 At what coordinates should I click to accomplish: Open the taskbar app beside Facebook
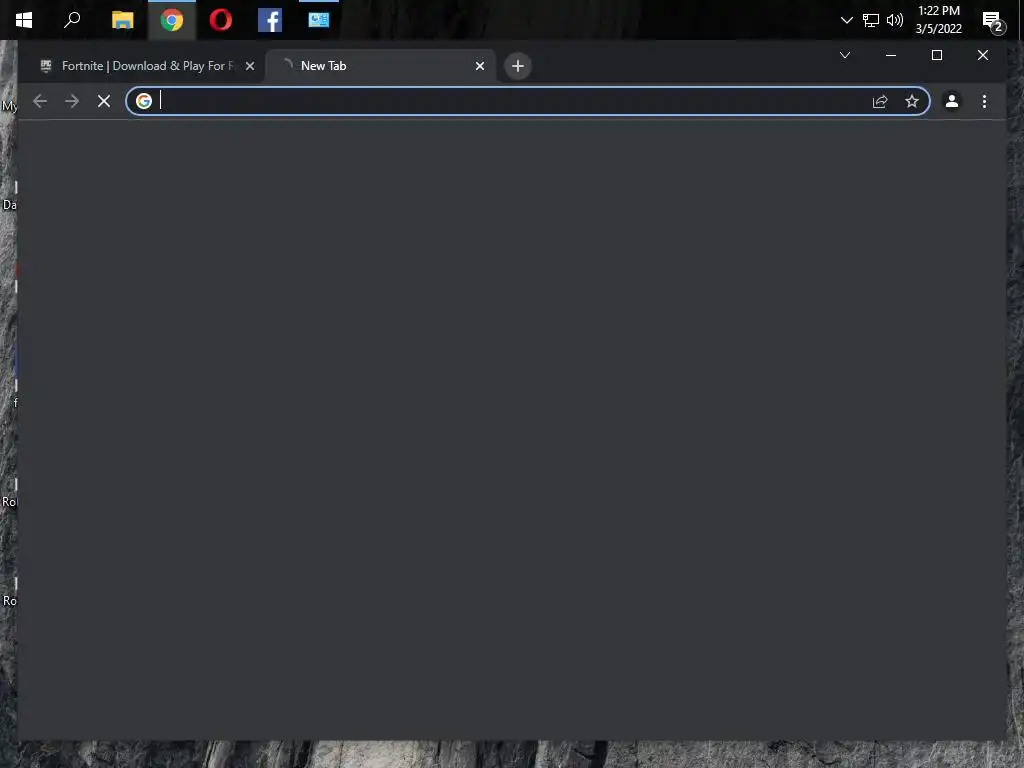[x=319, y=20]
